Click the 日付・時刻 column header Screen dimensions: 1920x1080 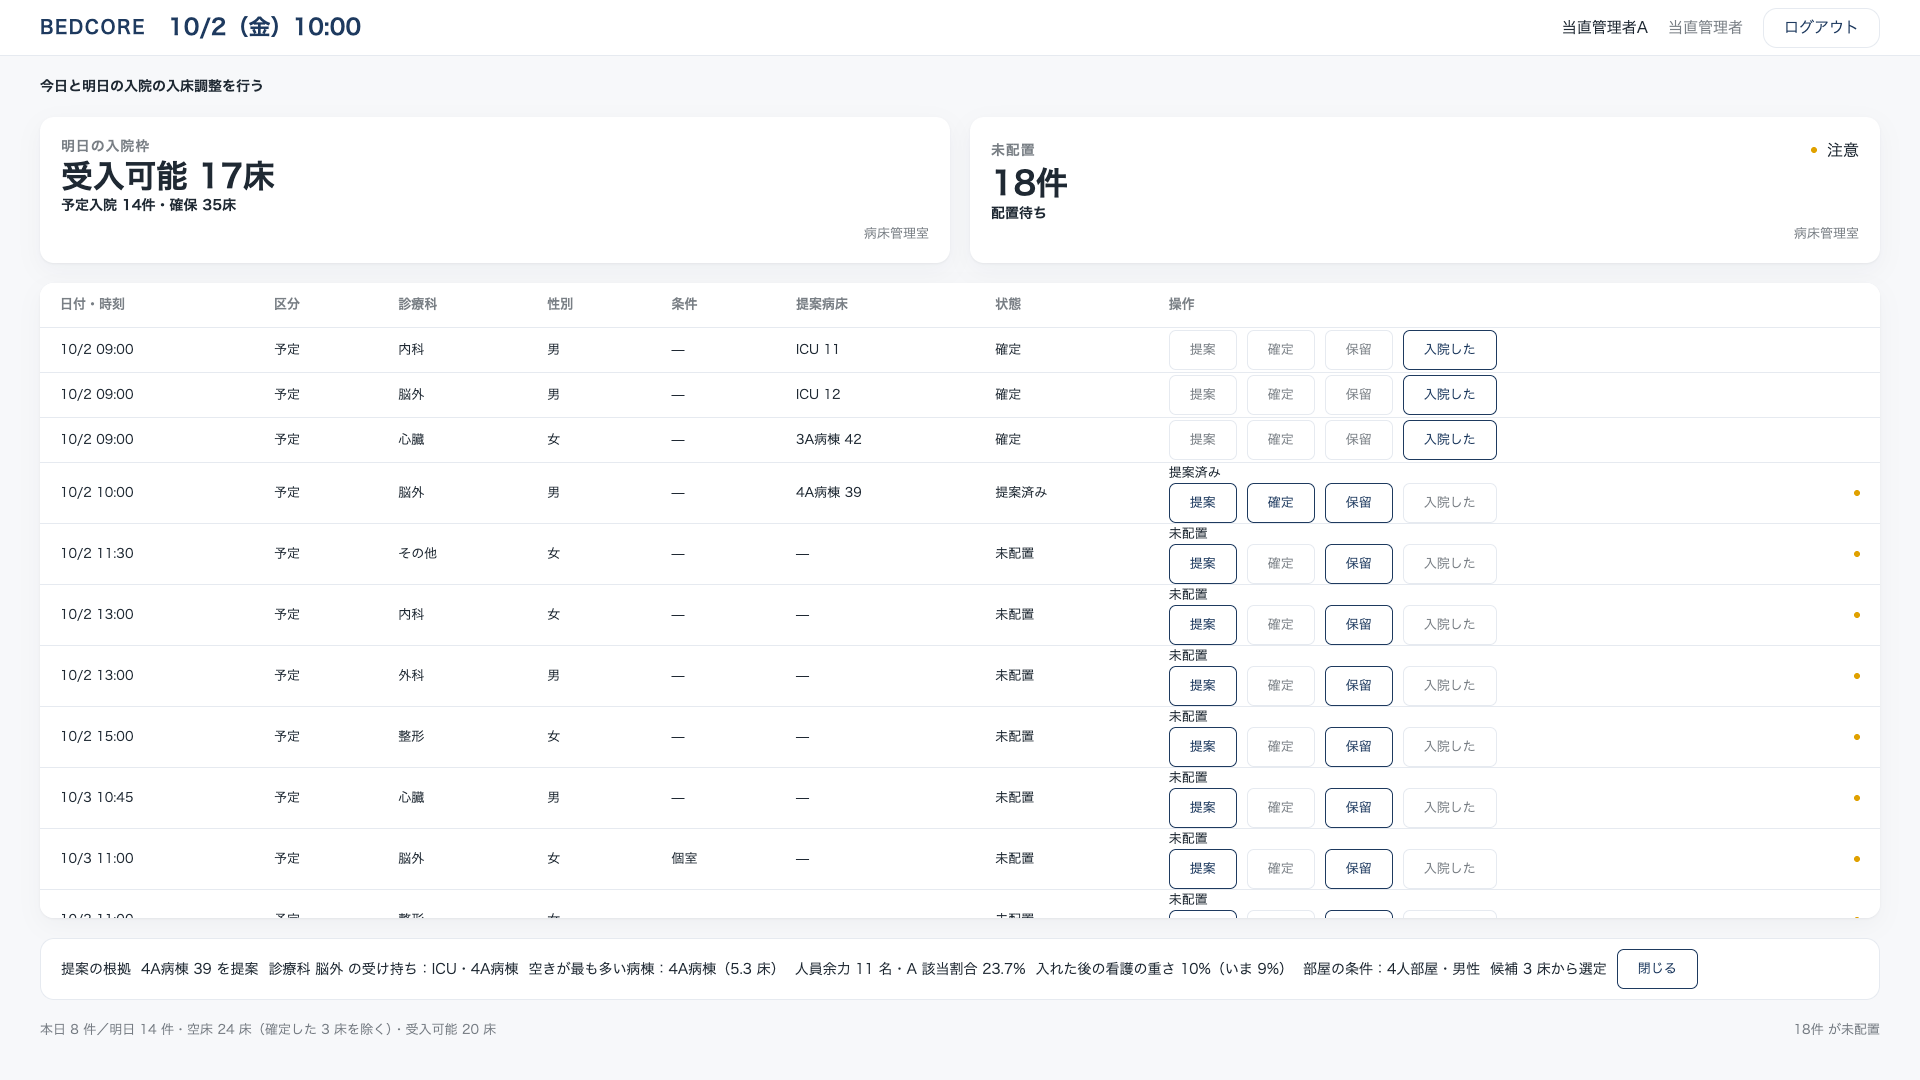tap(92, 304)
